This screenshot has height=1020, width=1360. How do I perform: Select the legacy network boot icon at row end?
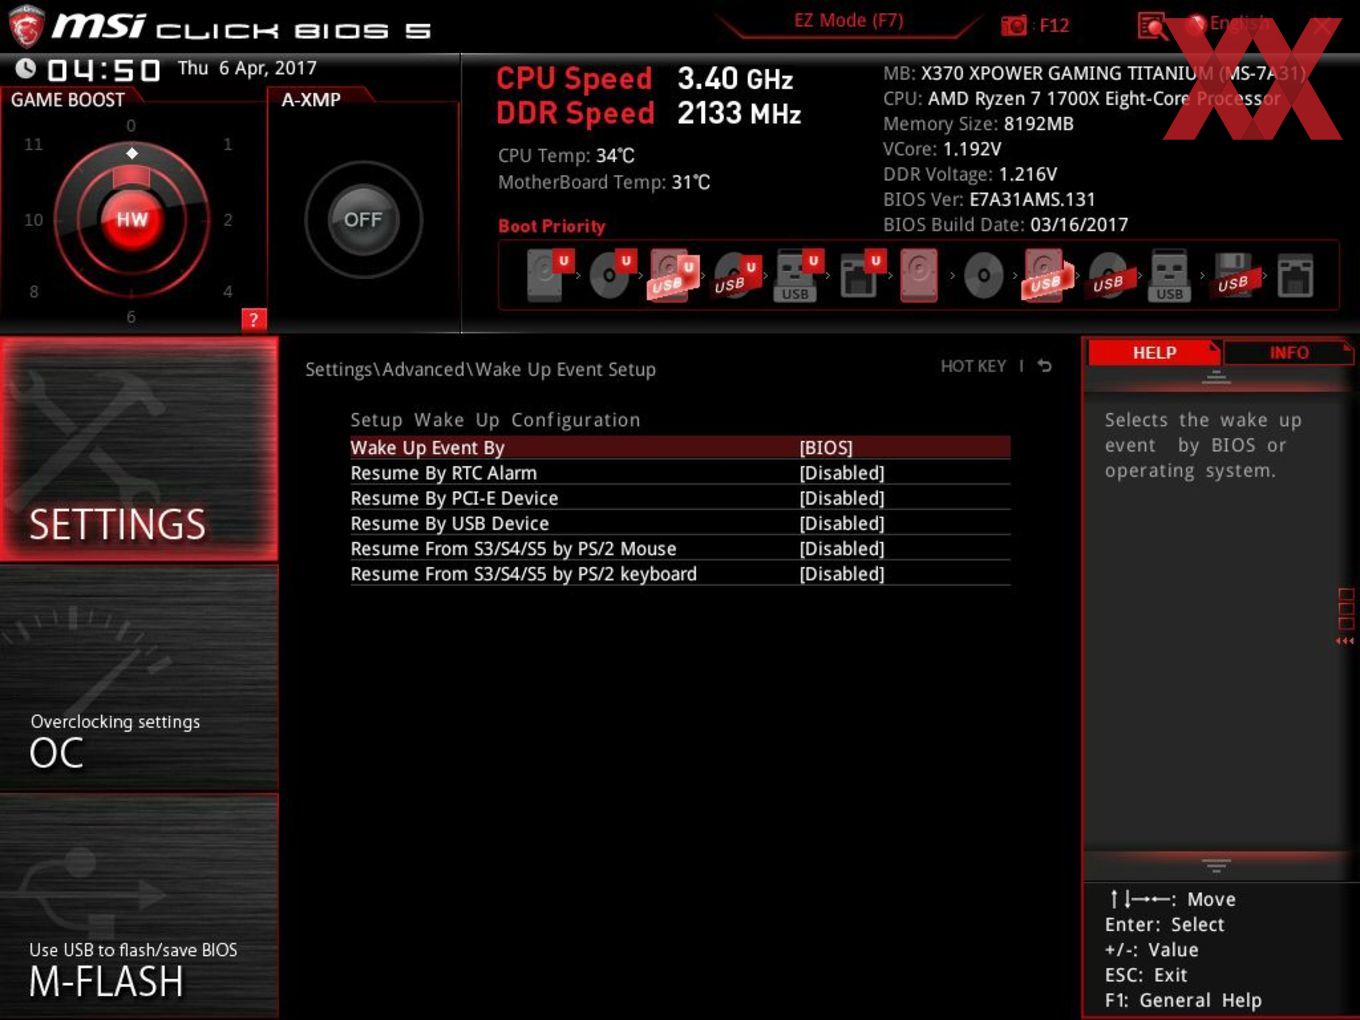[x=1295, y=276]
